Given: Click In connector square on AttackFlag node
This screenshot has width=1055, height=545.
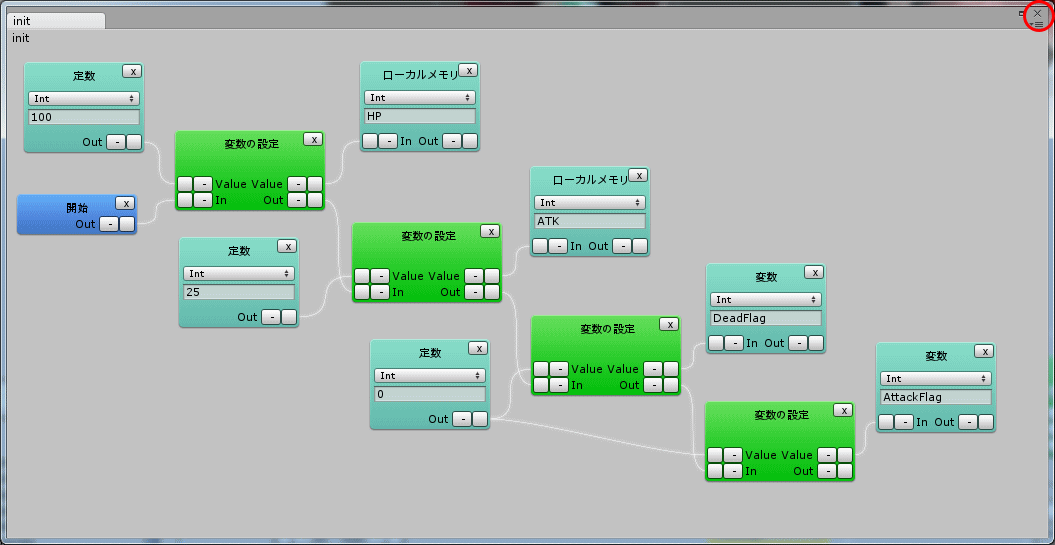Looking at the screenshot, I should click(886, 422).
